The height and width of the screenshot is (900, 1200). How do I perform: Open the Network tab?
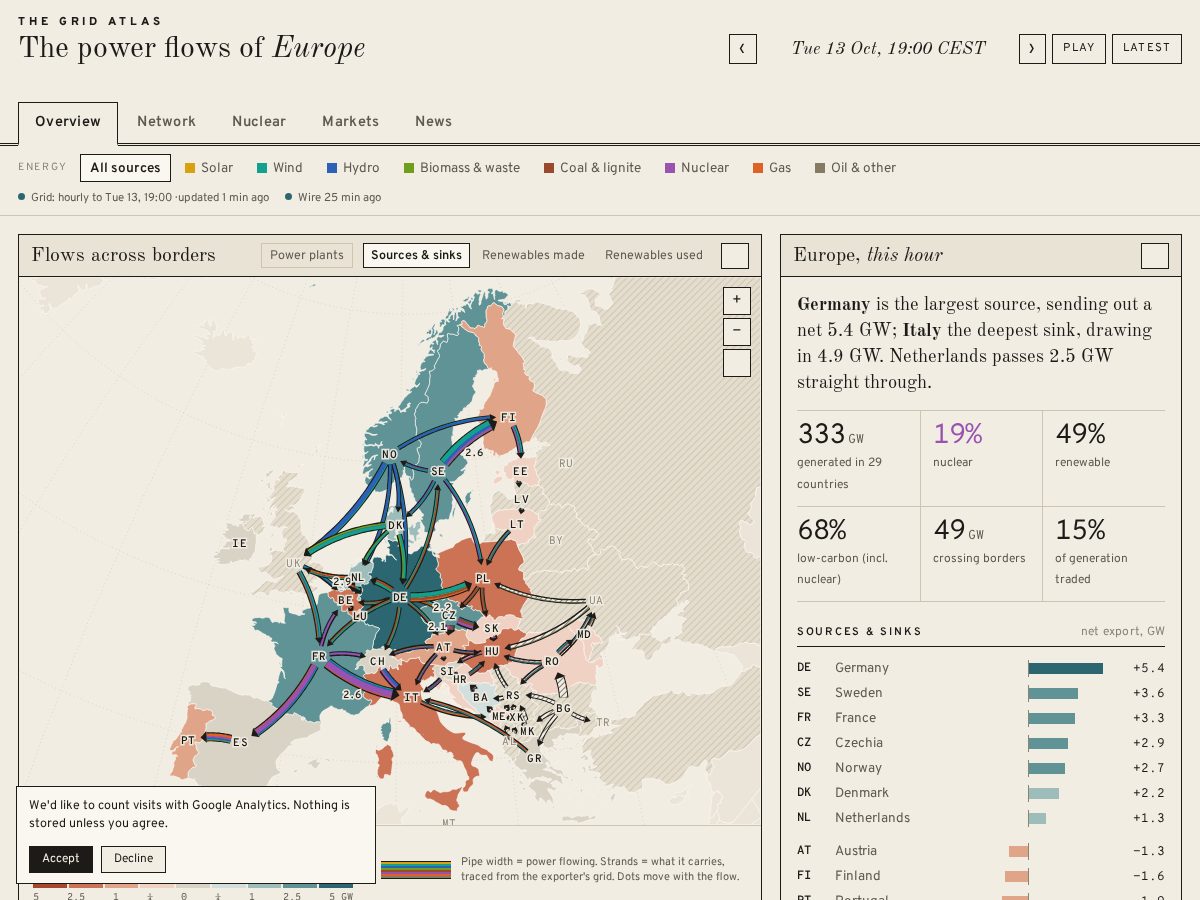[167, 122]
